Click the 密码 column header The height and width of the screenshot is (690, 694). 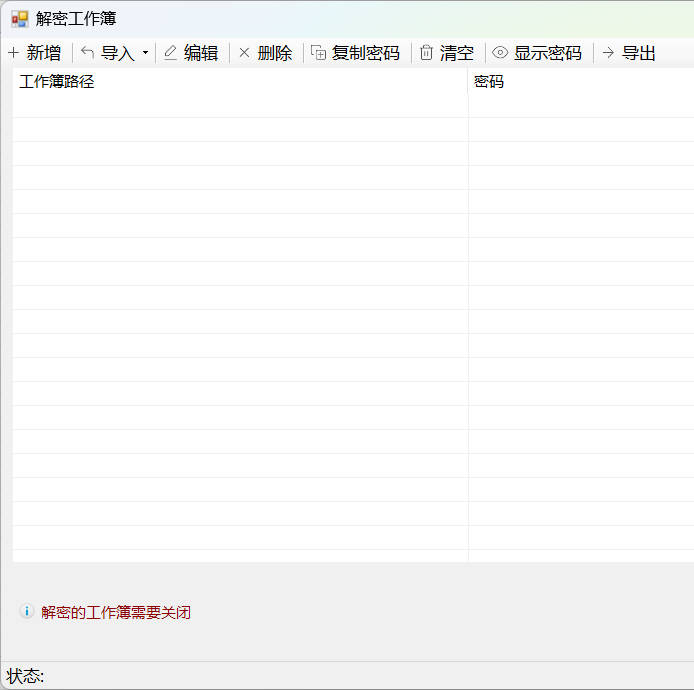point(489,82)
